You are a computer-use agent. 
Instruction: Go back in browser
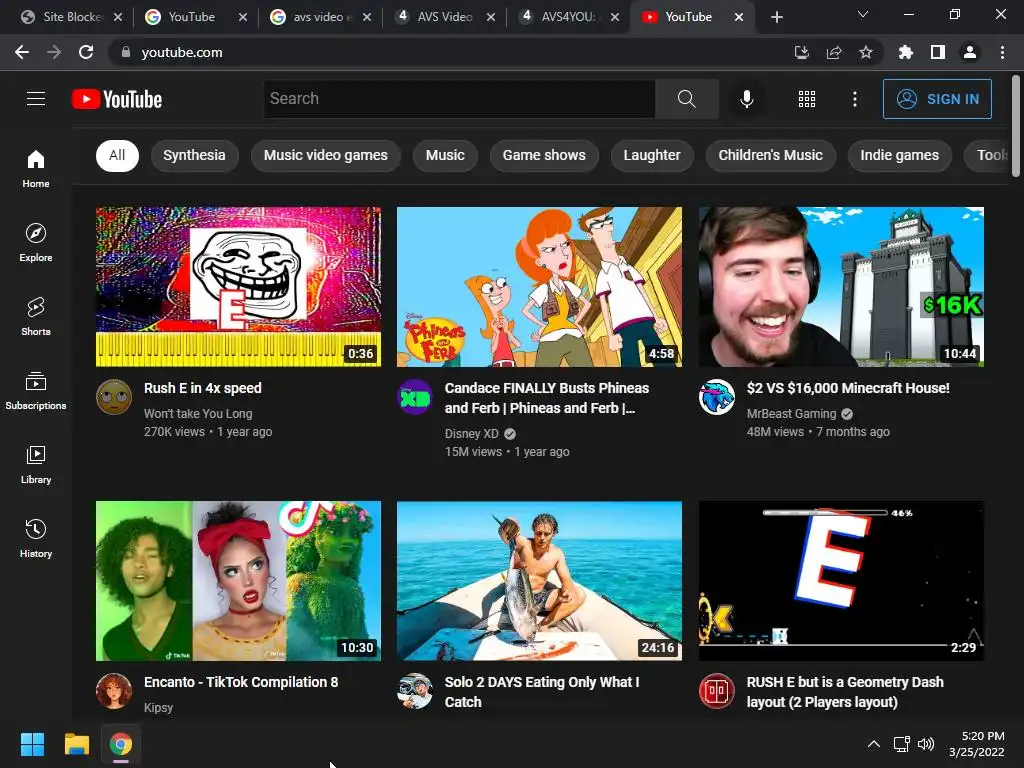pyautogui.click(x=22, y=52)
